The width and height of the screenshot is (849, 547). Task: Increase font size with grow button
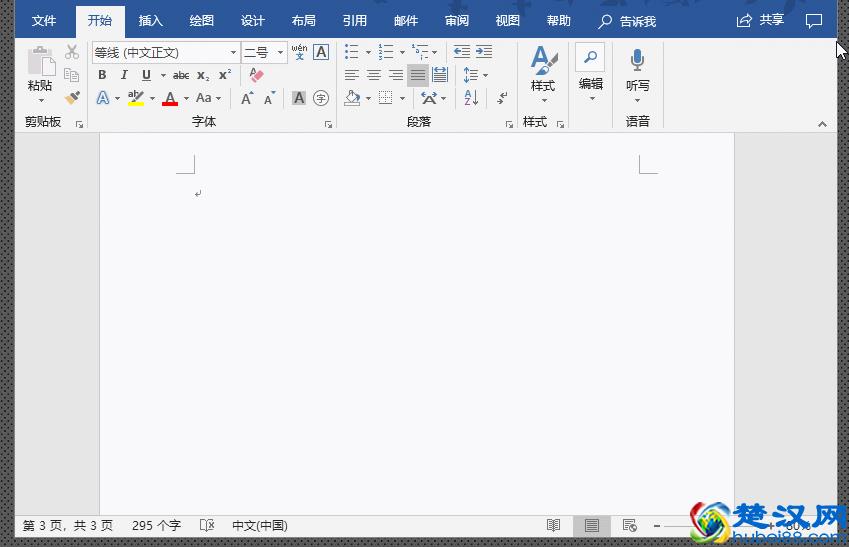click(247, 98)
